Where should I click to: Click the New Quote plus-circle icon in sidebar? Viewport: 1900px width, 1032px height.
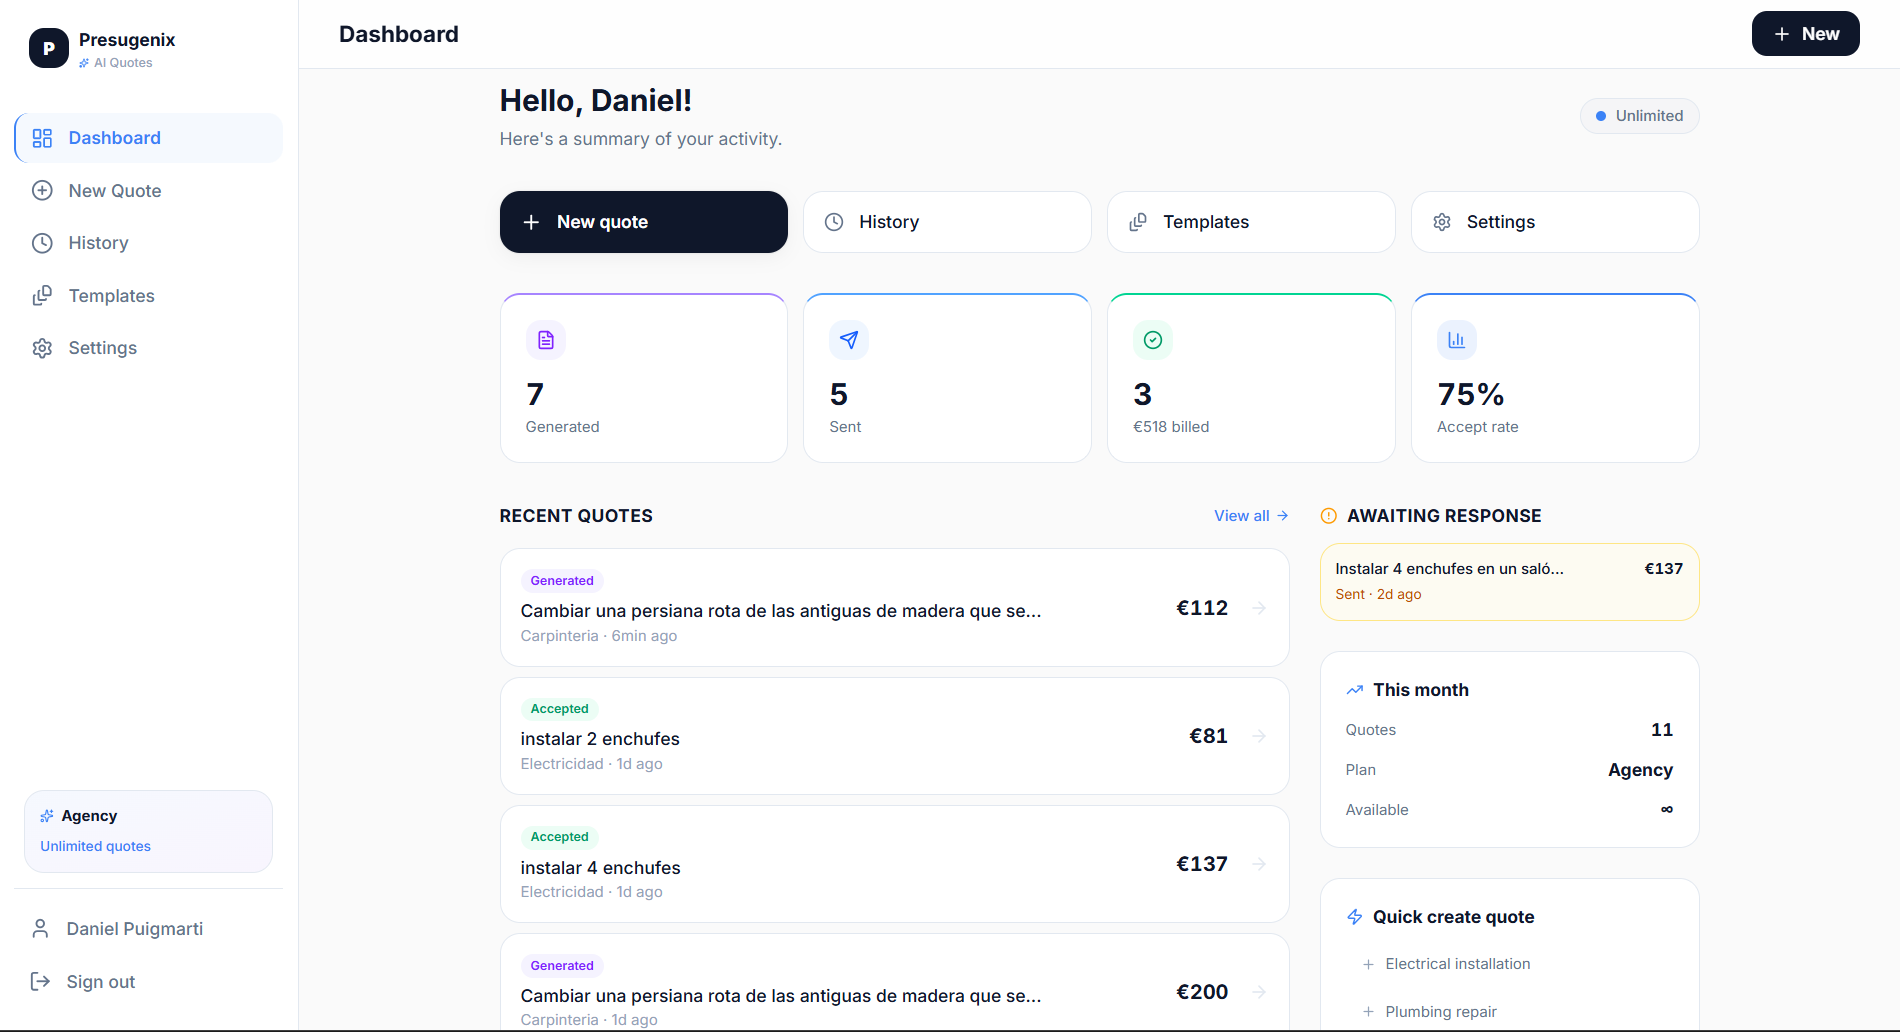coord(42,191)
